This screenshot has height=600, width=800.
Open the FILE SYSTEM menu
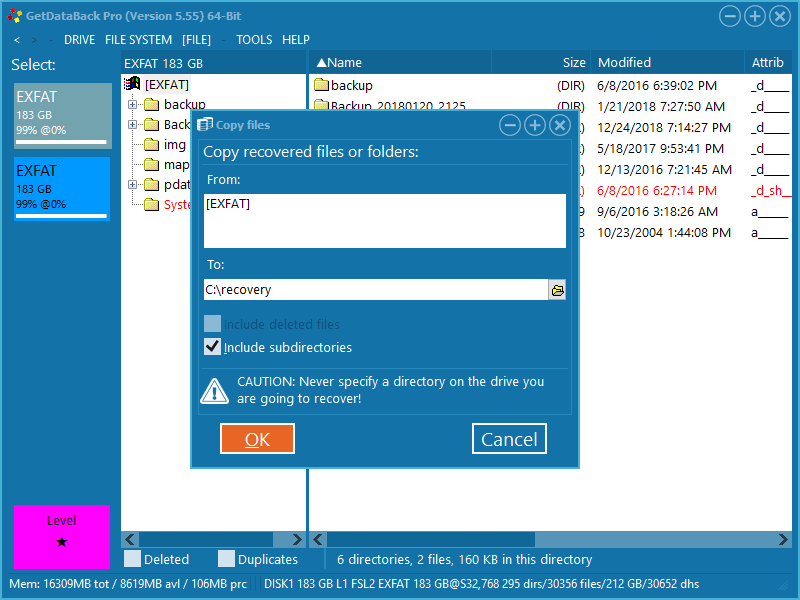[x=138, y=40]
